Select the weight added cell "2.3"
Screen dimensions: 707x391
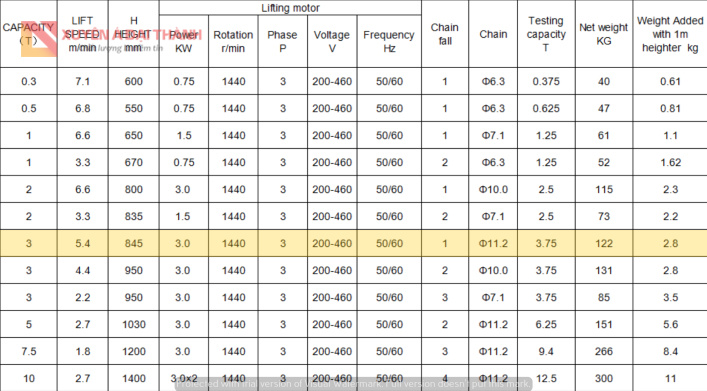pos(670,189)
